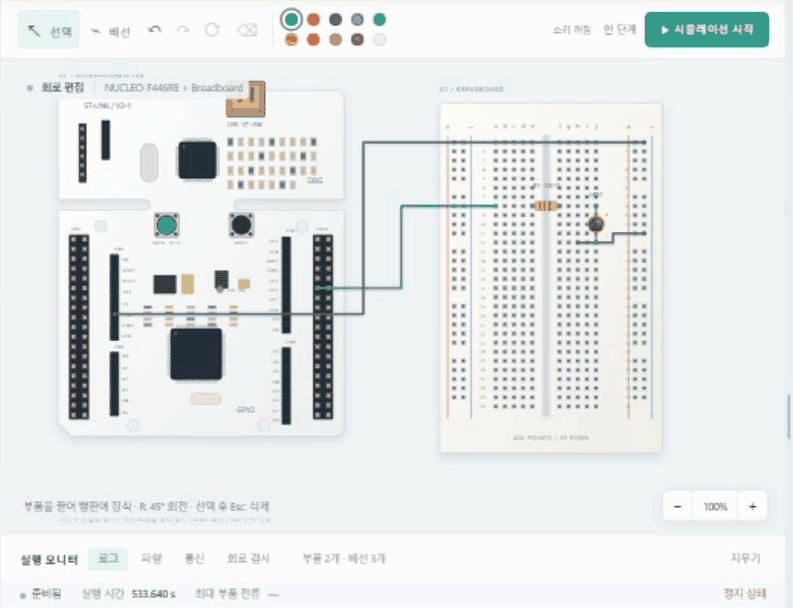Choose the dark swatch with red dot
The width and height of the screenshot is (793, 608).
[x=358, y=39]
